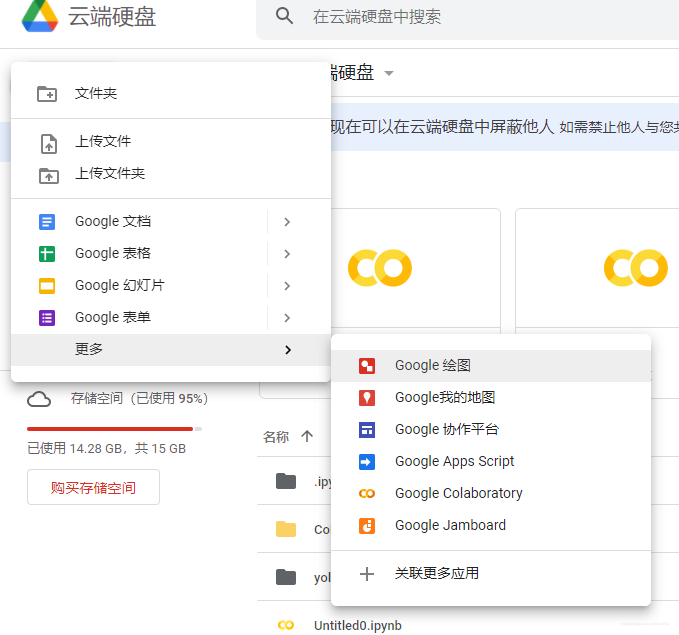Open the 云端硬盘 title dropdown arrow
Image resolution: width=679 pixels, height=635 pixels.
(389, 73)
